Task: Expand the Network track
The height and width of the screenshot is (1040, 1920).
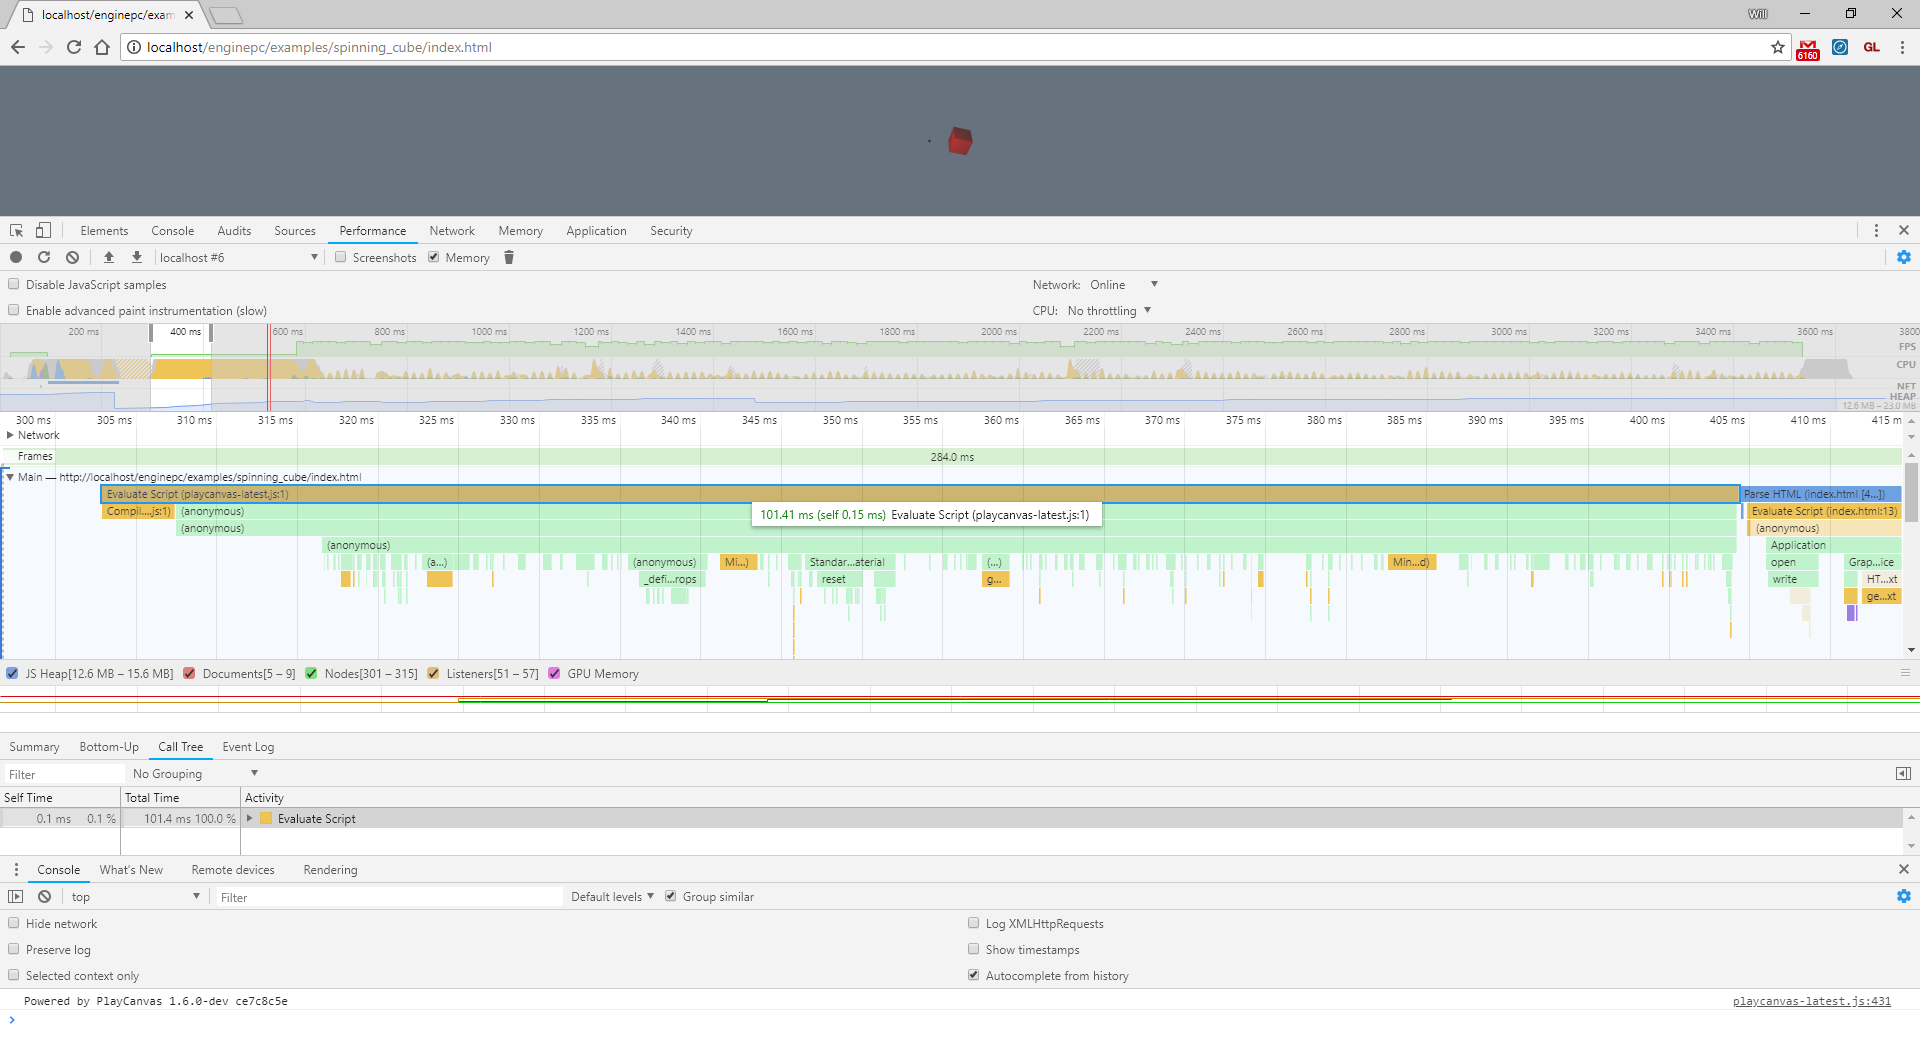Action: click(10, 435)
